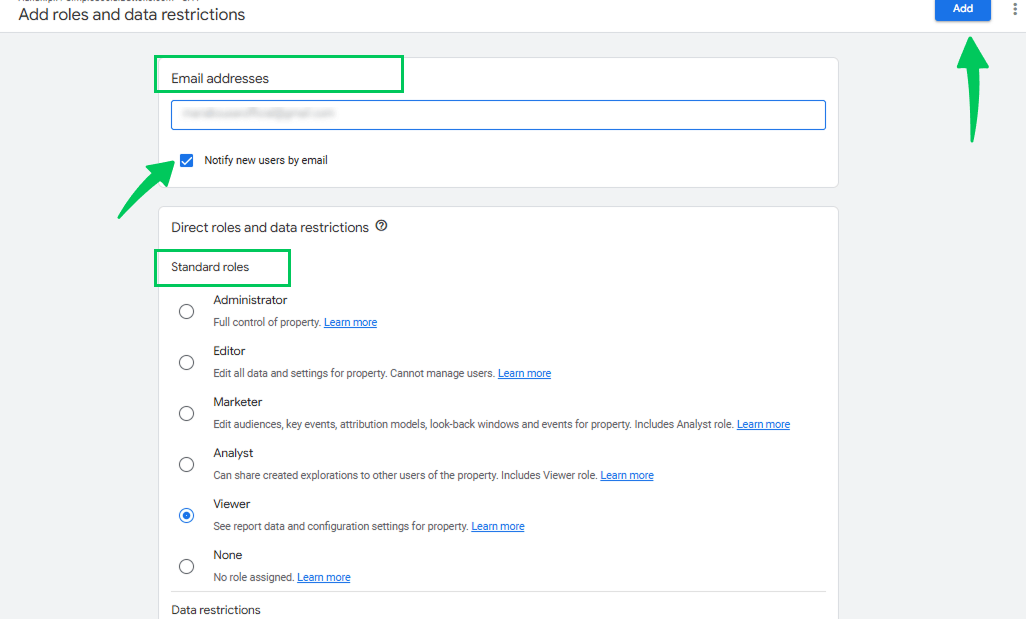Focus the Email addresses input field
The height and width of the screenshot is (619, 1026).
(x=498, y=115)
